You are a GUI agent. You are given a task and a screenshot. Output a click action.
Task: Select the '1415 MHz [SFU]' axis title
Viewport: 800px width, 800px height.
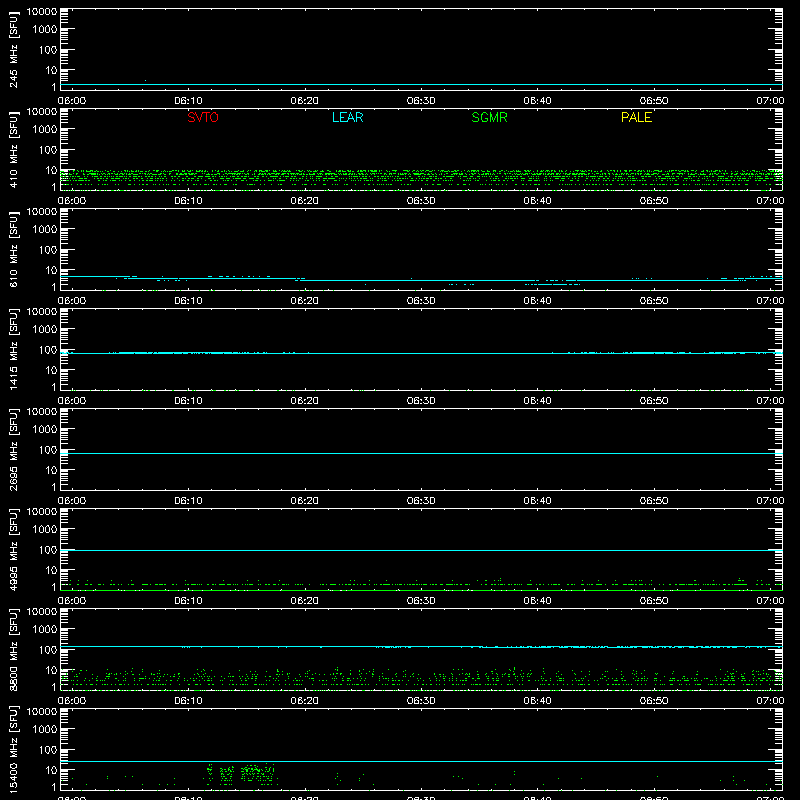[x=14, y=349]
